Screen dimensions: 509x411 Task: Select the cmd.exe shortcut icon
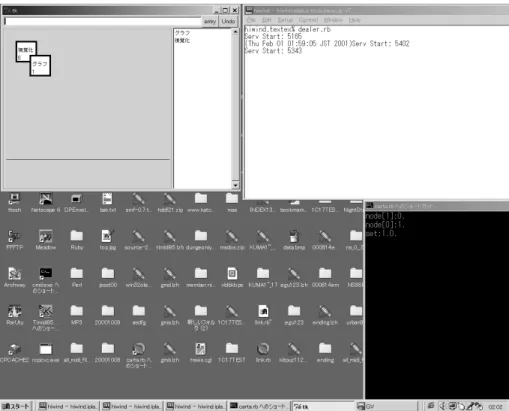46,280
